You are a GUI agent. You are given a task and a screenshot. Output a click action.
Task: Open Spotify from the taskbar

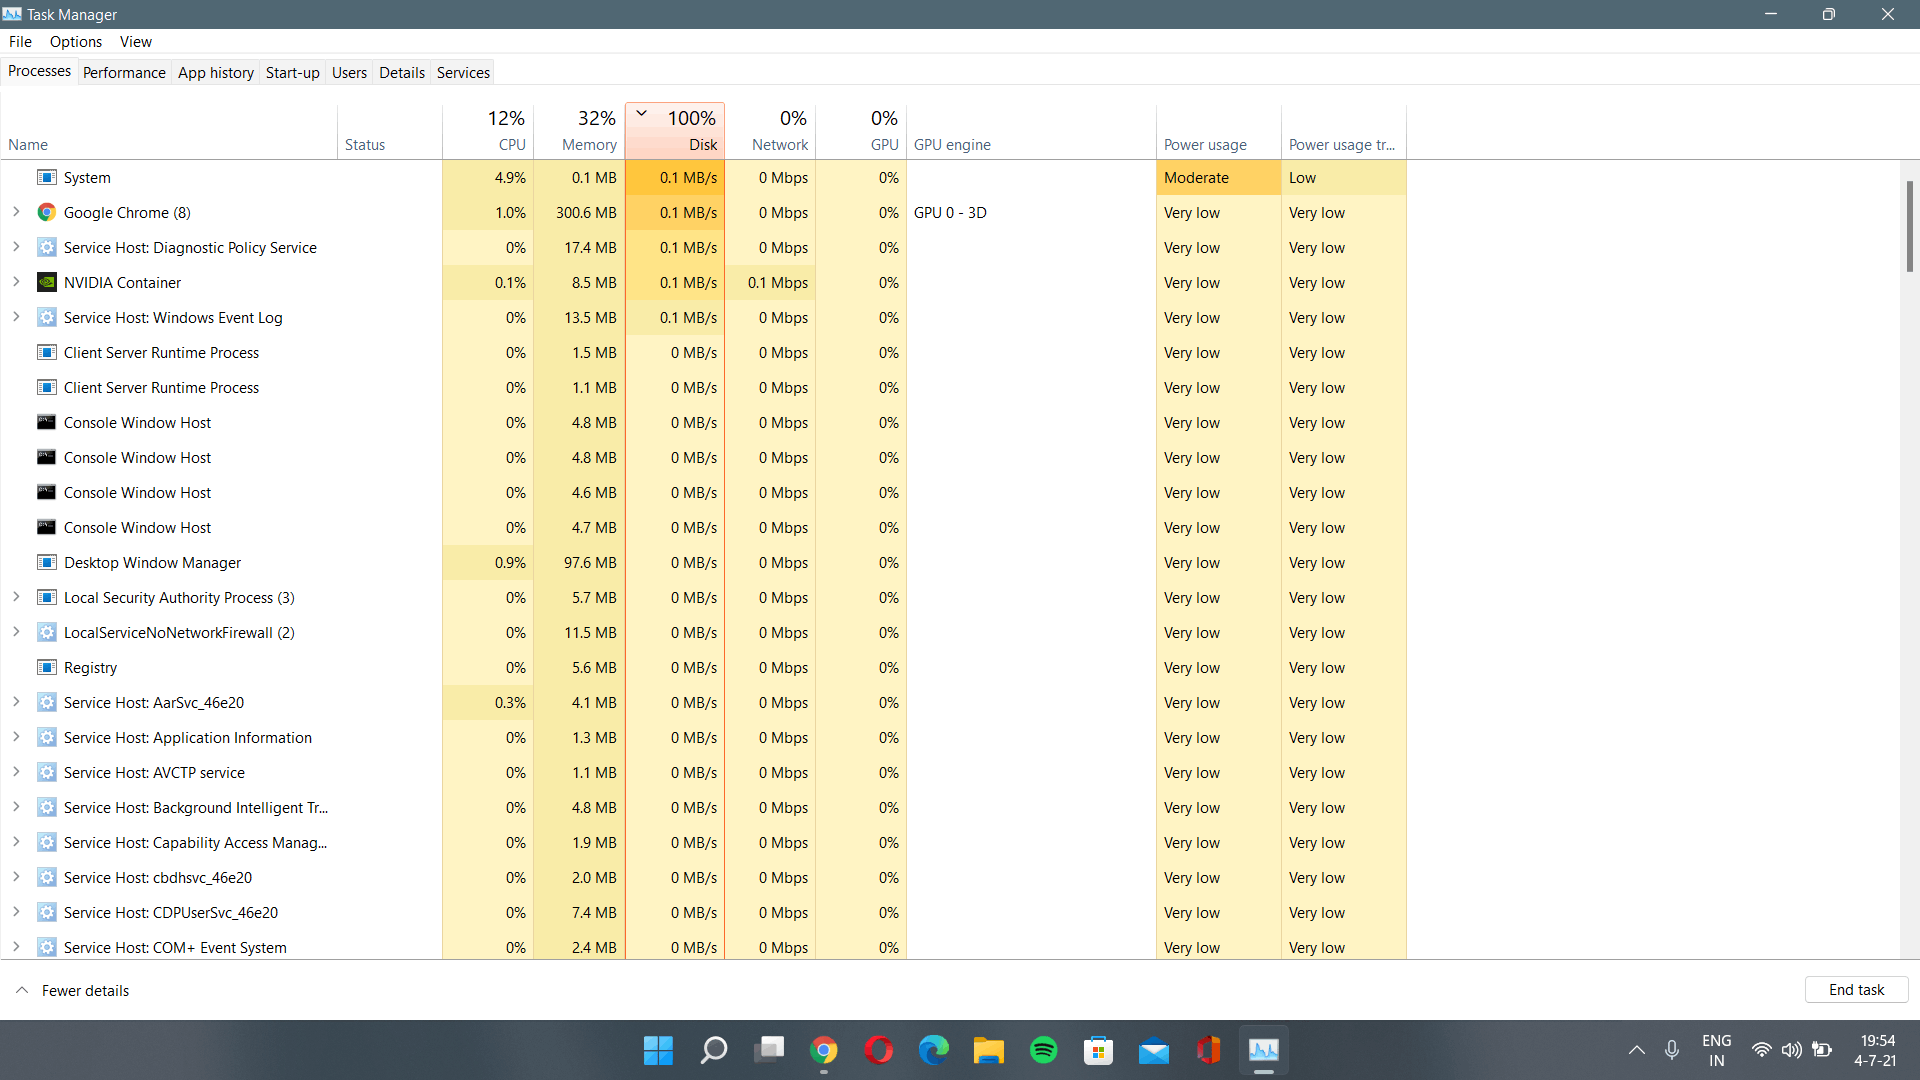(x=1043, y=1050)
